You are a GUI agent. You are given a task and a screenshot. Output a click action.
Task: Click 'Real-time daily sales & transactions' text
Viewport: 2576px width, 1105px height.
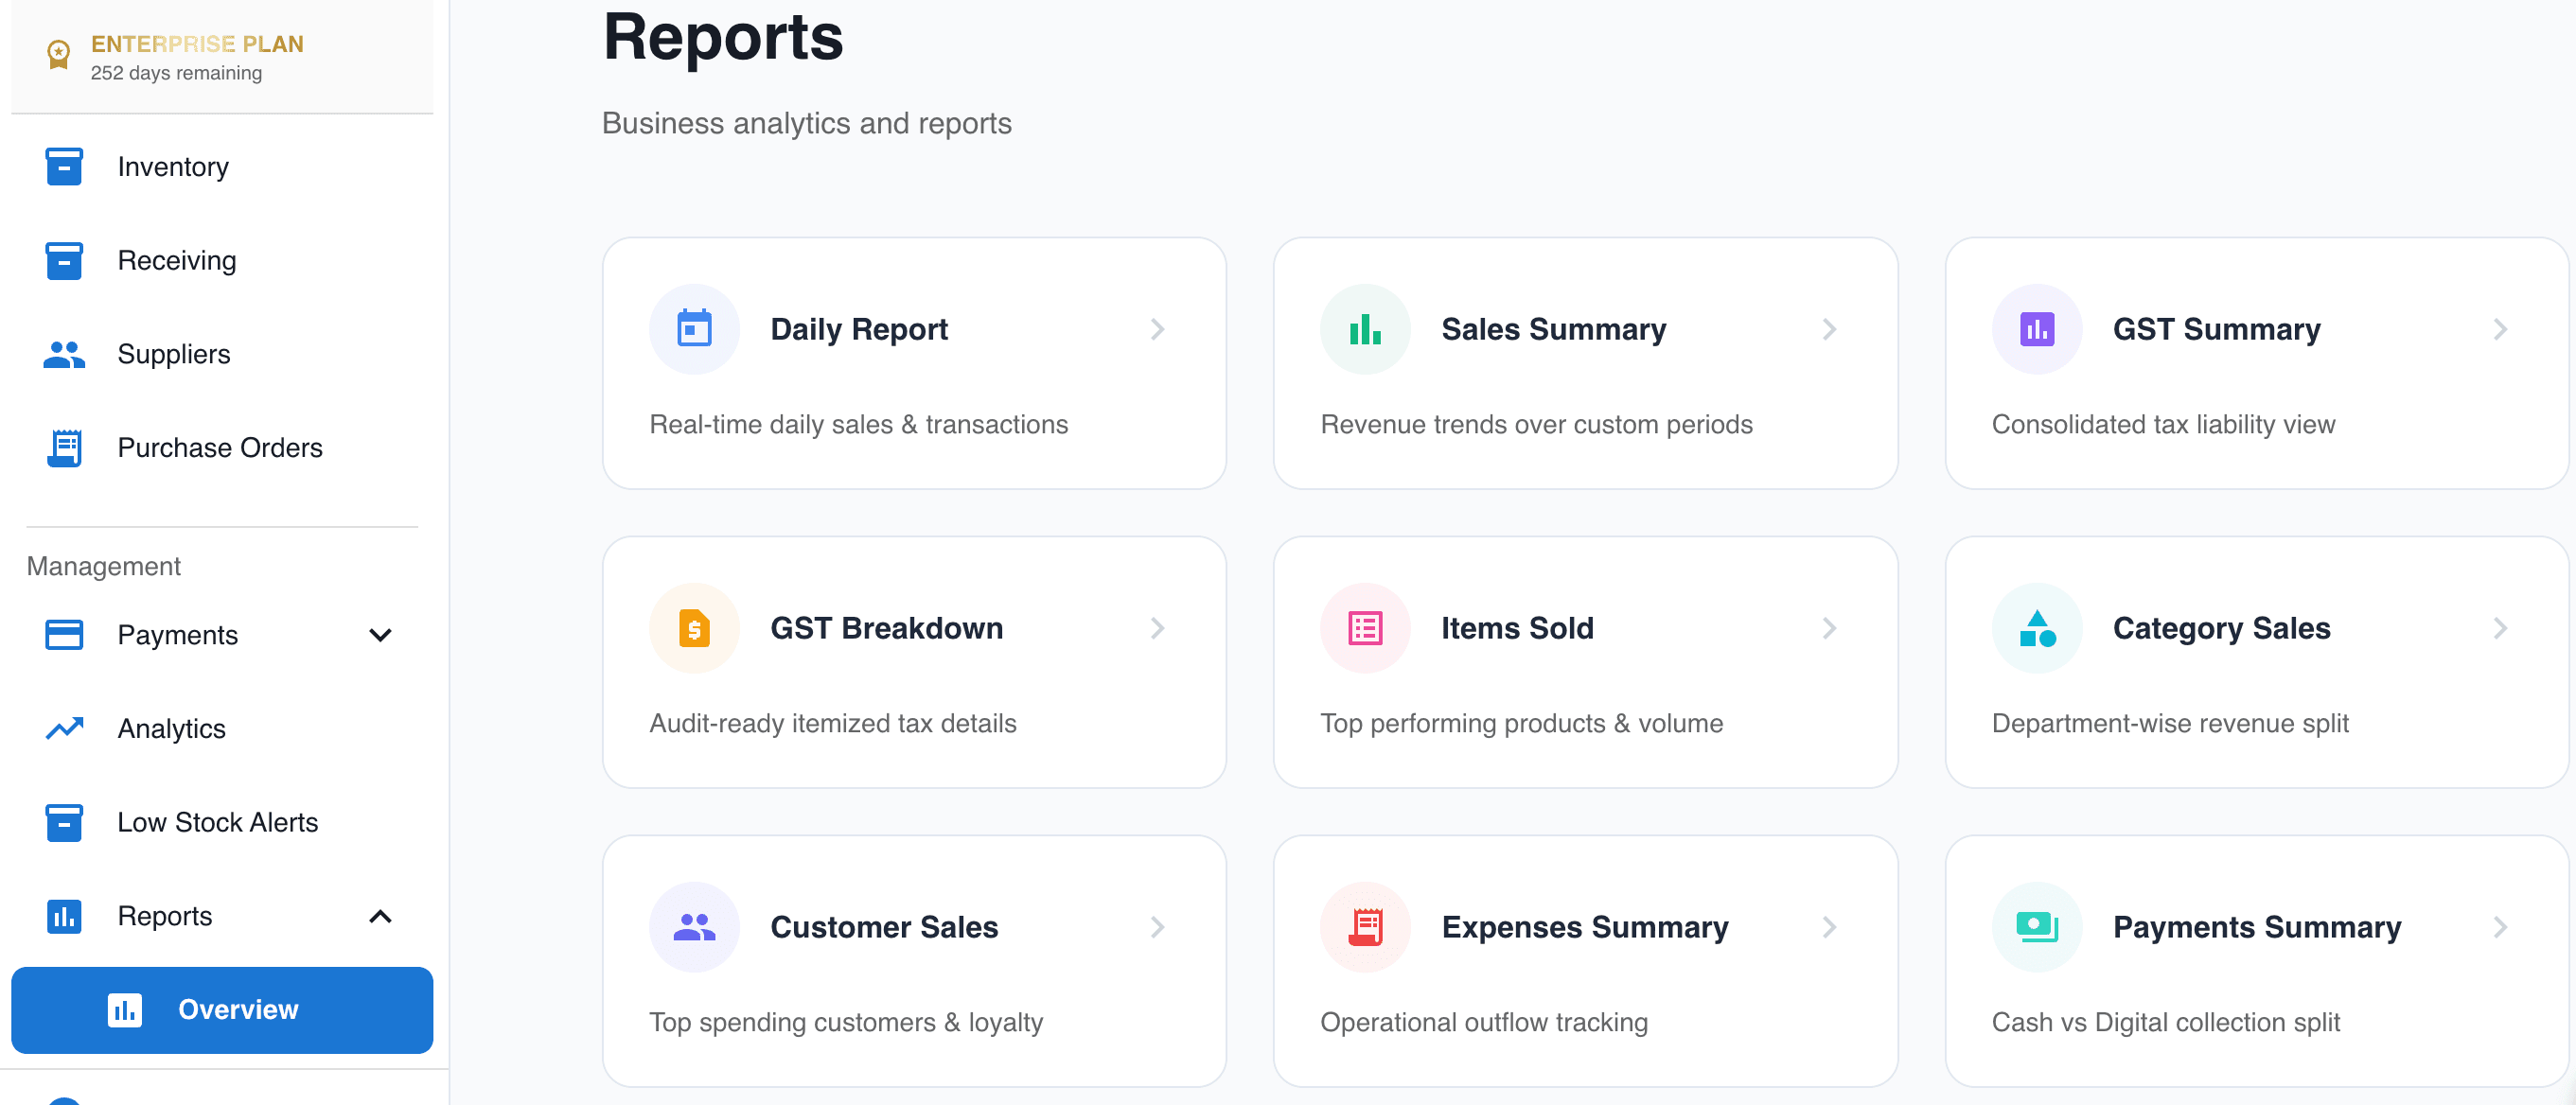pyautogui.click(x=858, y=424)
